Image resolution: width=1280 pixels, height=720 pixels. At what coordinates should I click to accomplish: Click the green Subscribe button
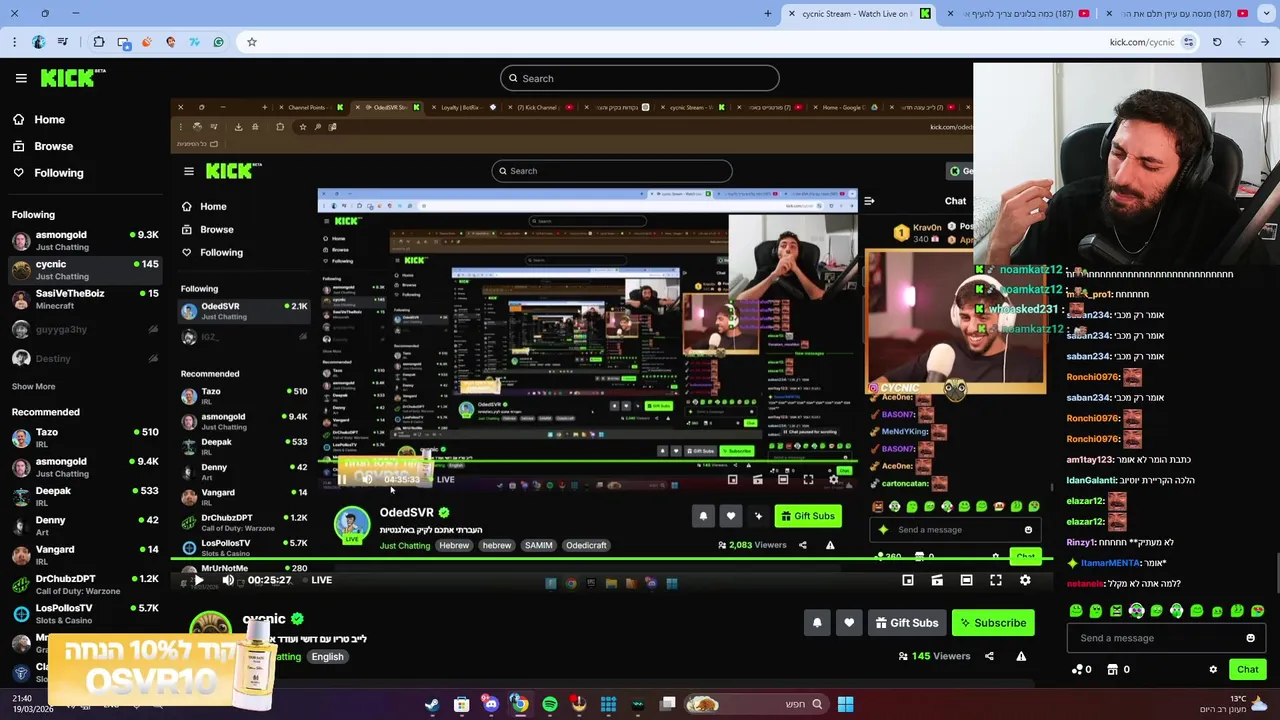tap(993, 623)
